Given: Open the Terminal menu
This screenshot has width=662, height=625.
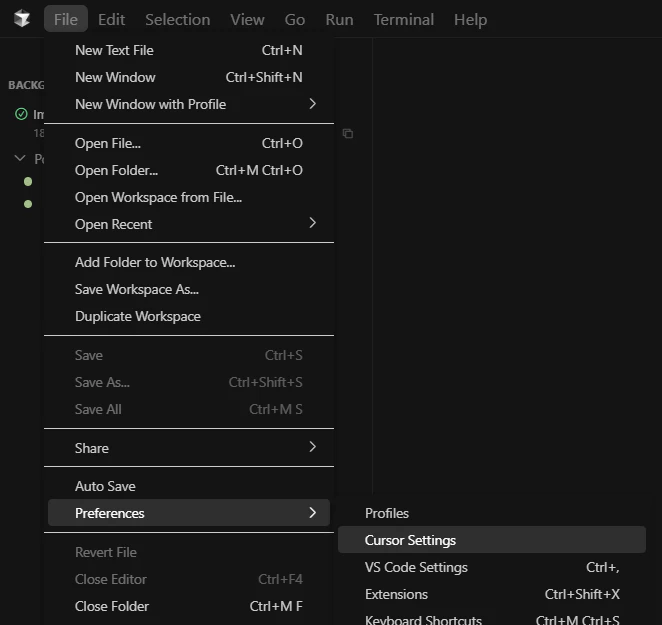Looking at the screenshot, I should pos(404,19).
